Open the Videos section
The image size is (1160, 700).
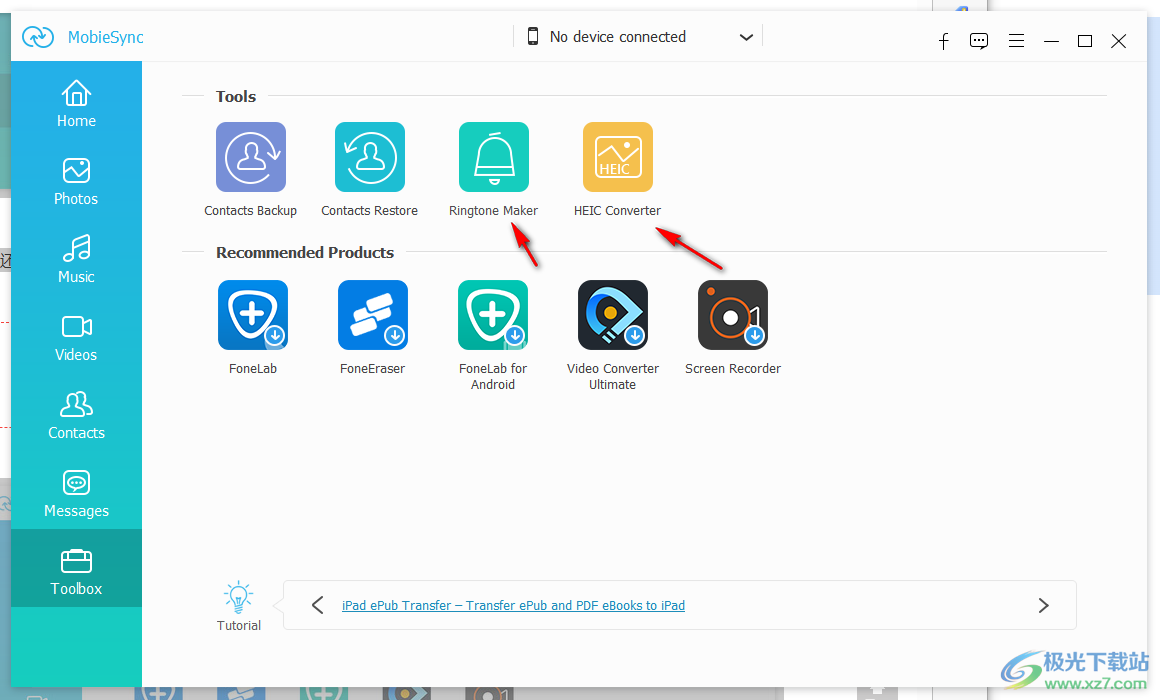(76, 337)
